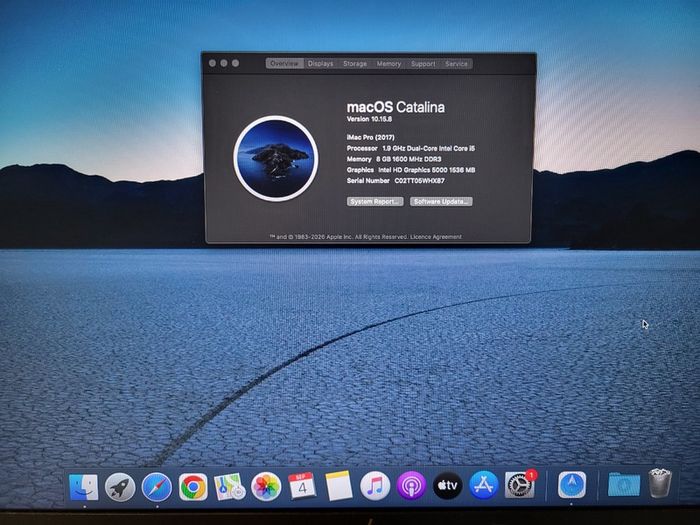Open the Memory tab
This screenshot has height=525, width=700.
[x=389, y=64]
